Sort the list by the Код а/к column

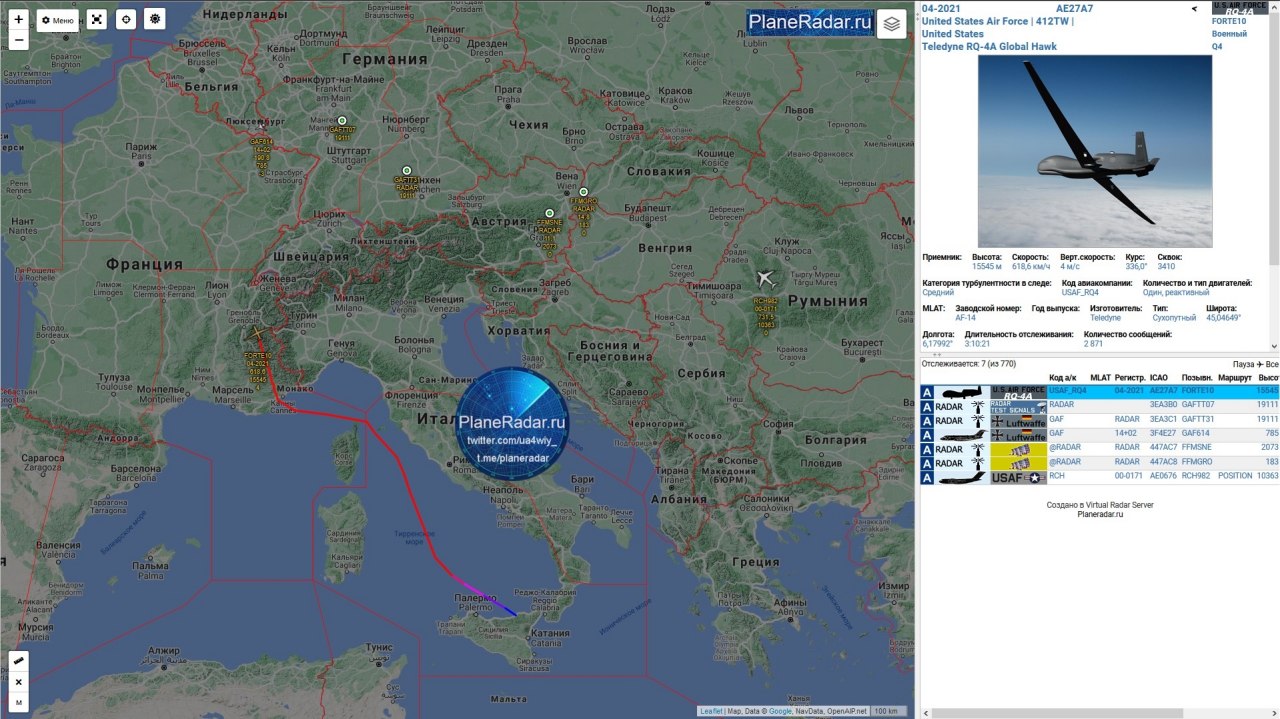[1062, 378]
